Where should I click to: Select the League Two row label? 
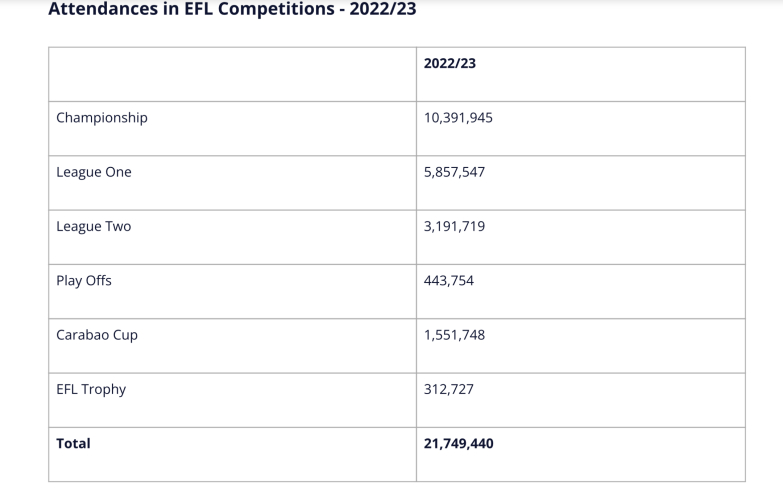pos(94,226)
